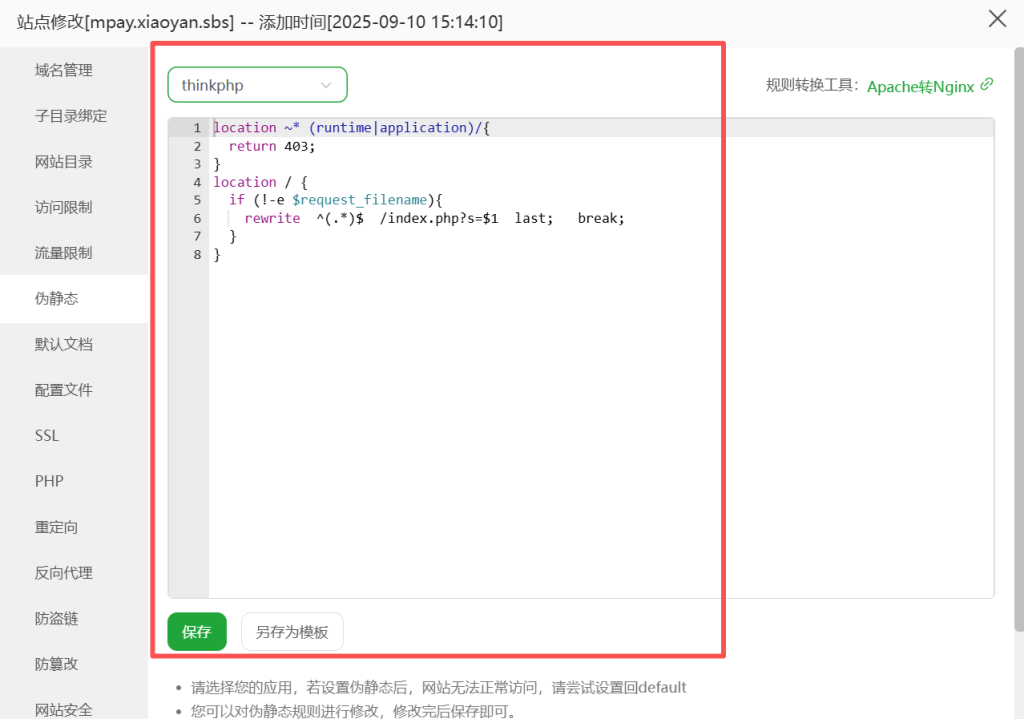Image resolution: width=1024 pixels, height=719 pixels.
Task: Click the Apache转Nginx conversion tool link
Action: 920,86
